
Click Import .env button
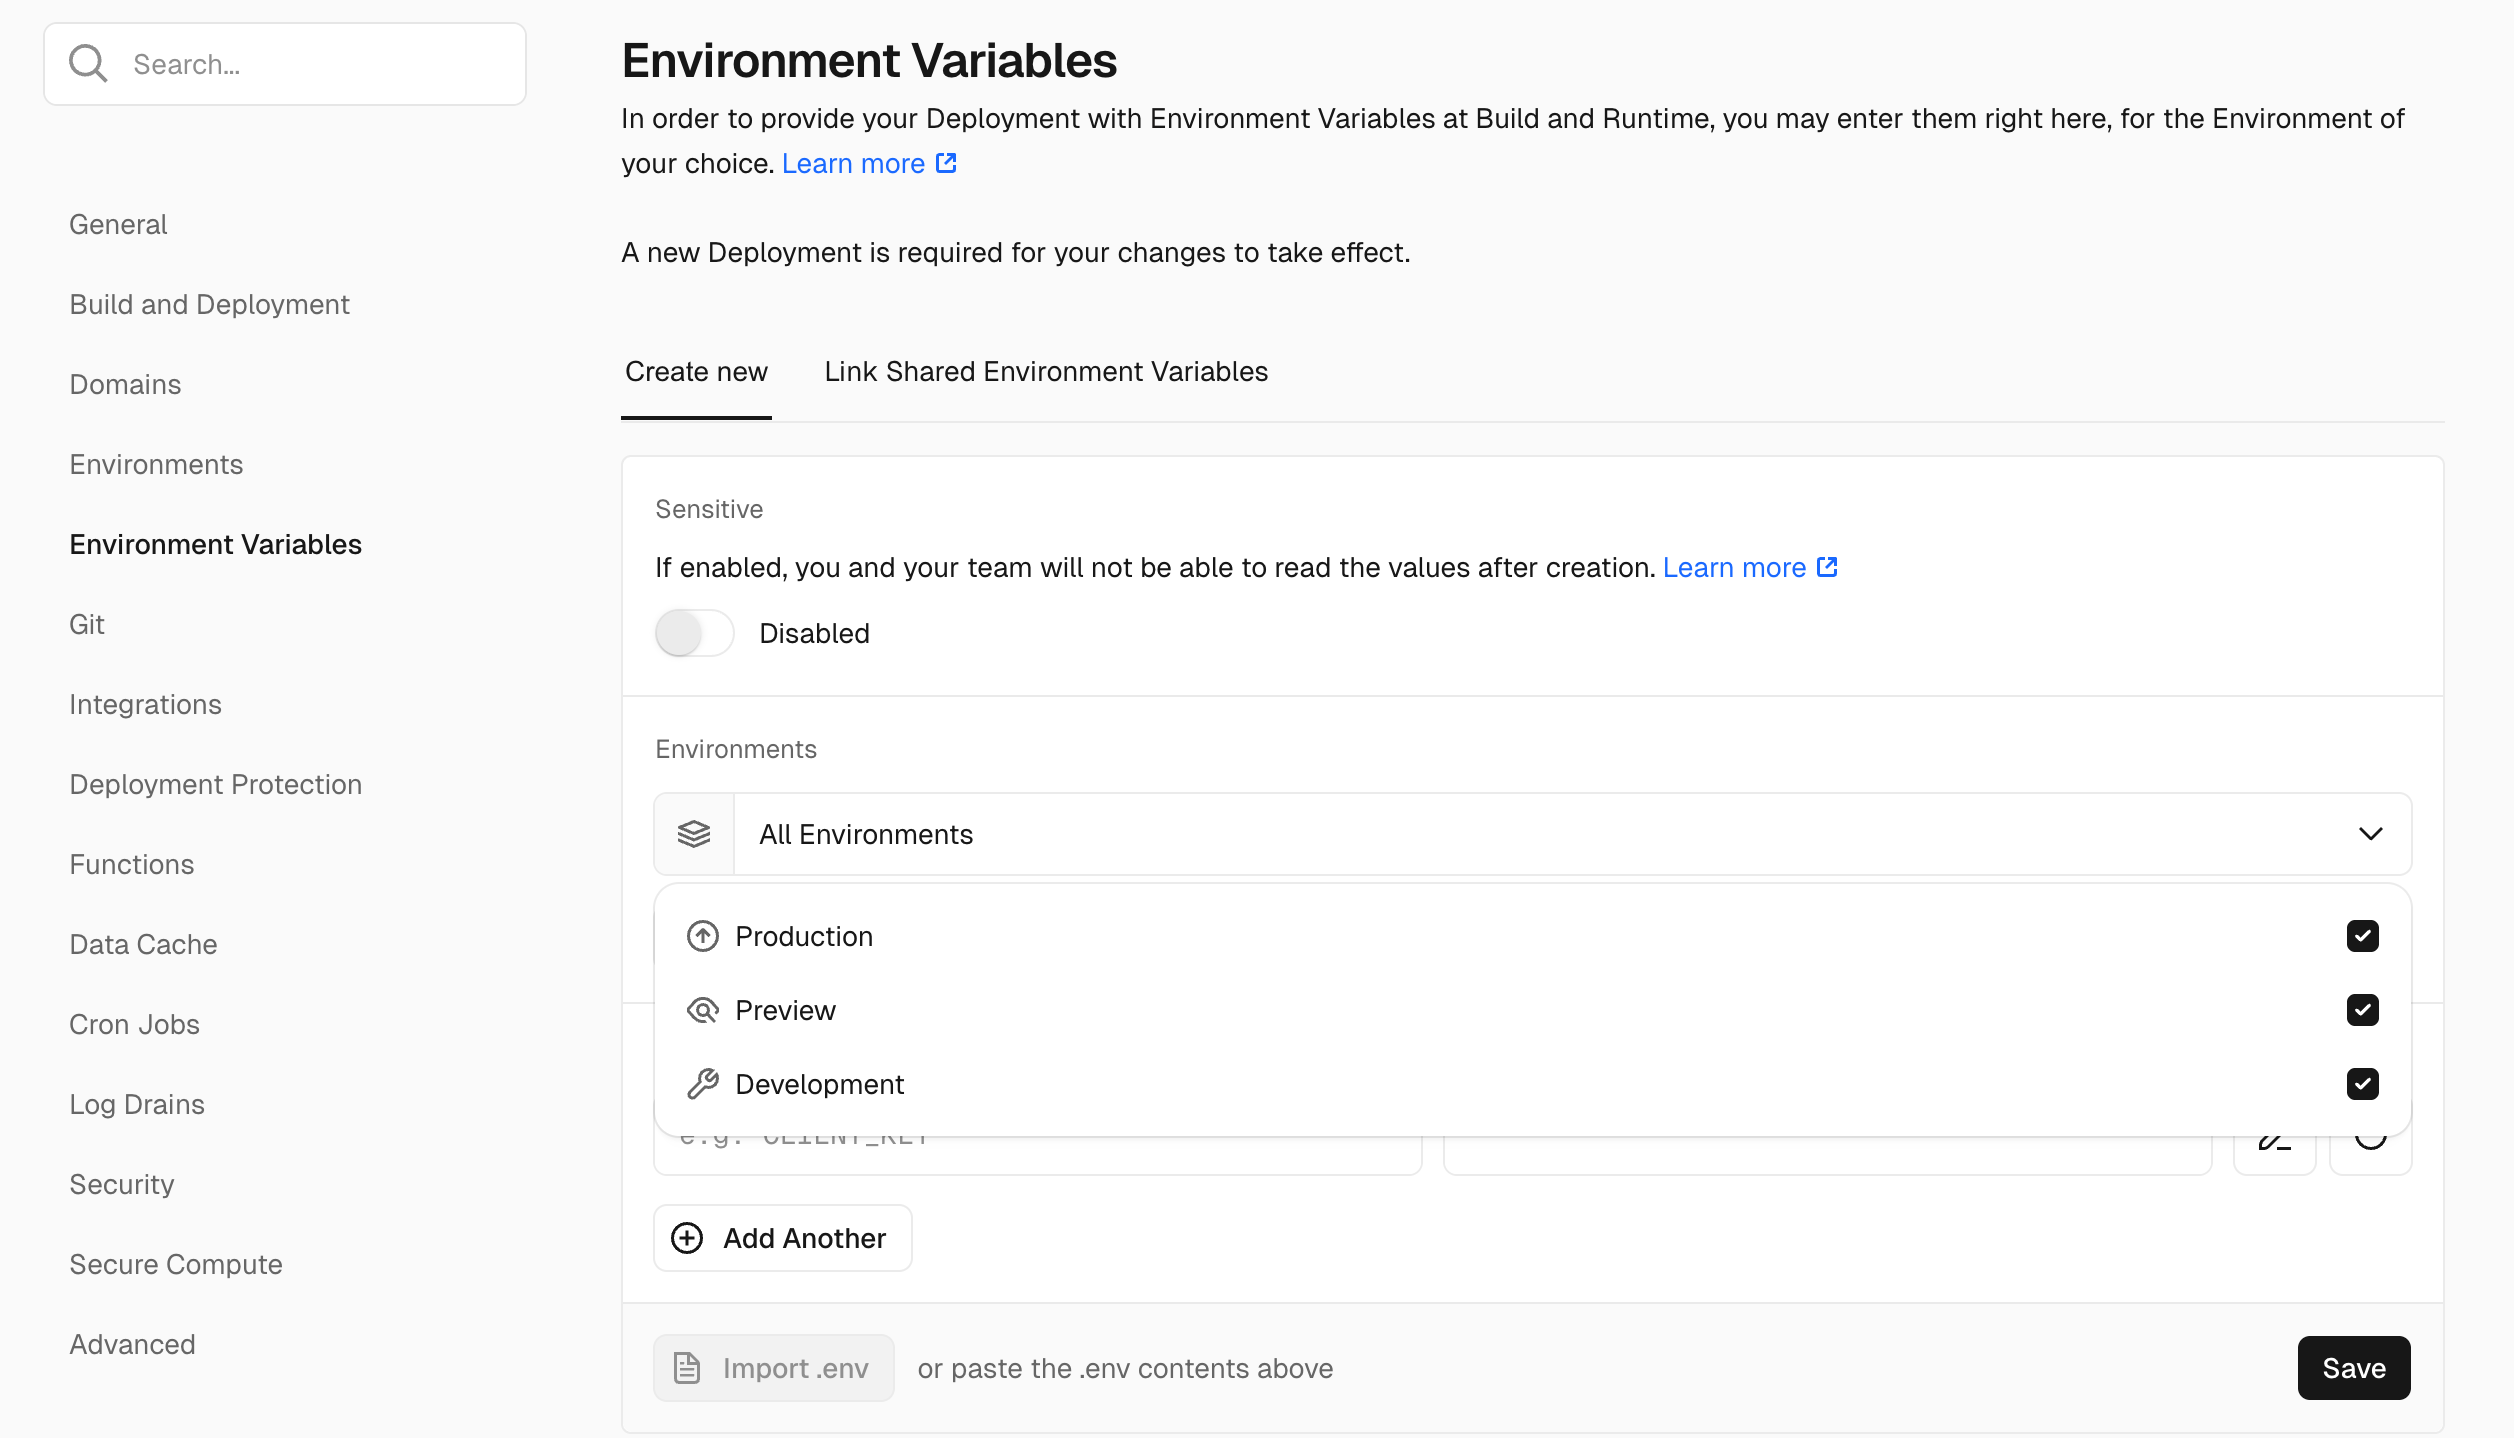pos(774,1368)
